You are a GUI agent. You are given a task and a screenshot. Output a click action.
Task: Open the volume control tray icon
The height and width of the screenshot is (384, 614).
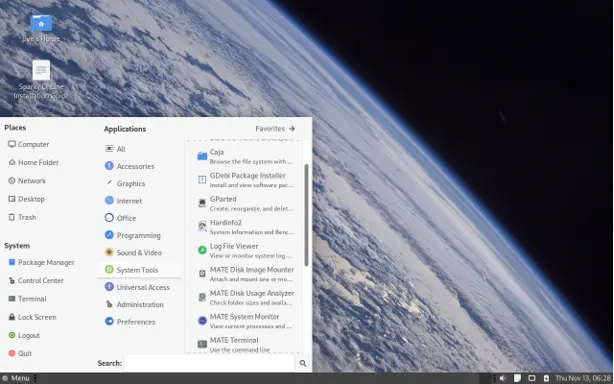click(x=503, y=378)
